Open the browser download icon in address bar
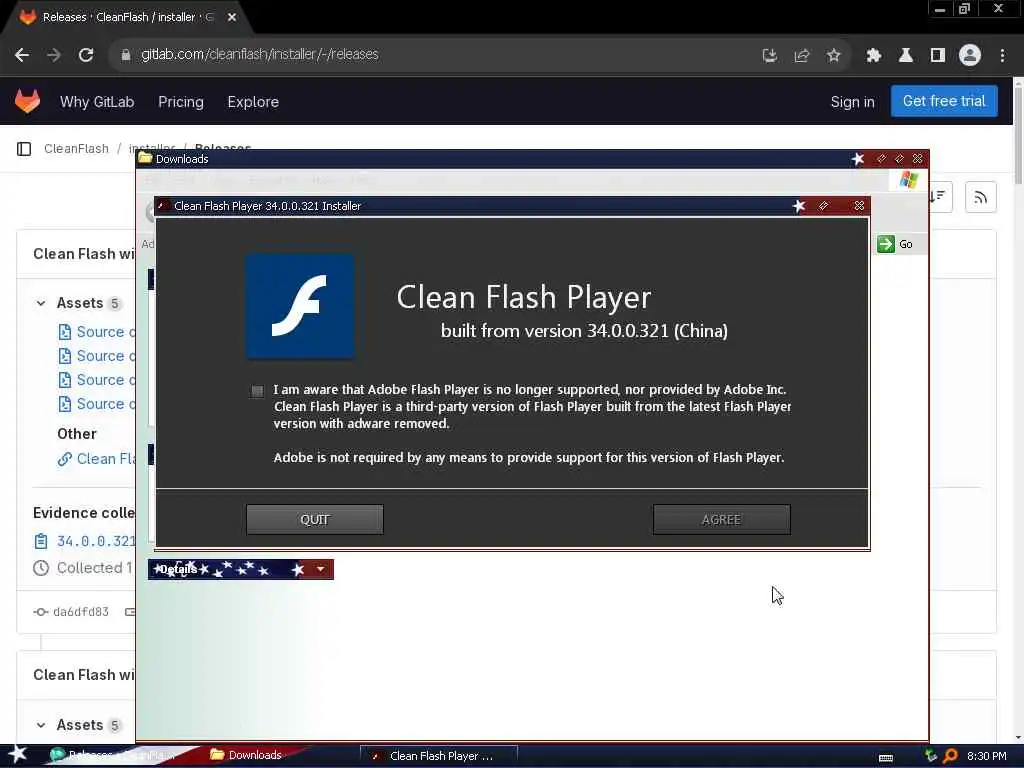Screen dimensions: 1024x768 tap(770, 56)
